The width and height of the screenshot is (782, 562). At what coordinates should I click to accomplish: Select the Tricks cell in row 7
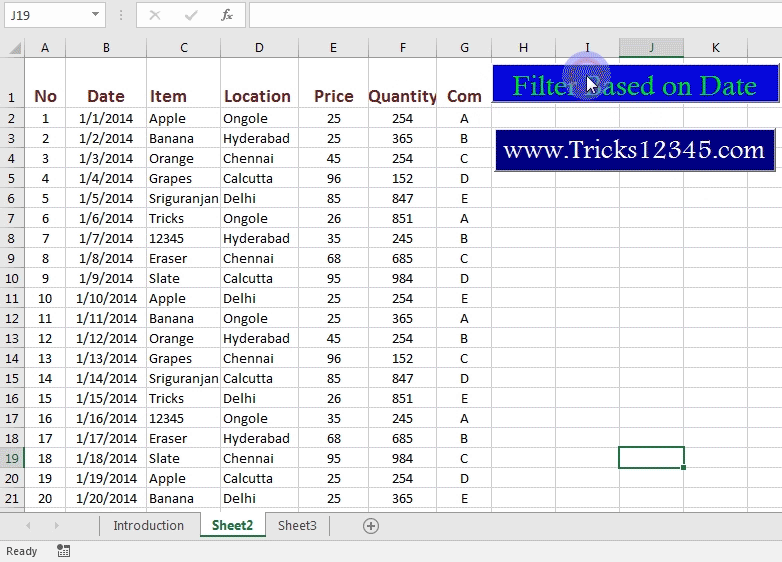pyautogui.click(x=184, y=218)
